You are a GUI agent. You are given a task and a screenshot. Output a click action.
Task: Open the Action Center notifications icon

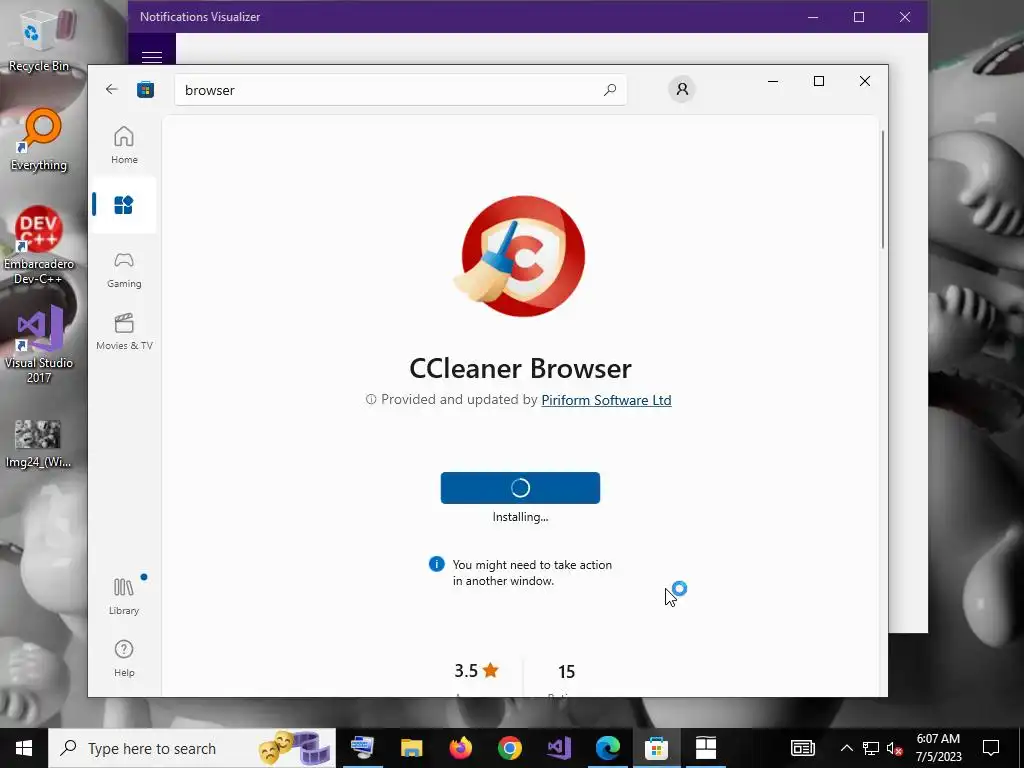click(991, 748)
